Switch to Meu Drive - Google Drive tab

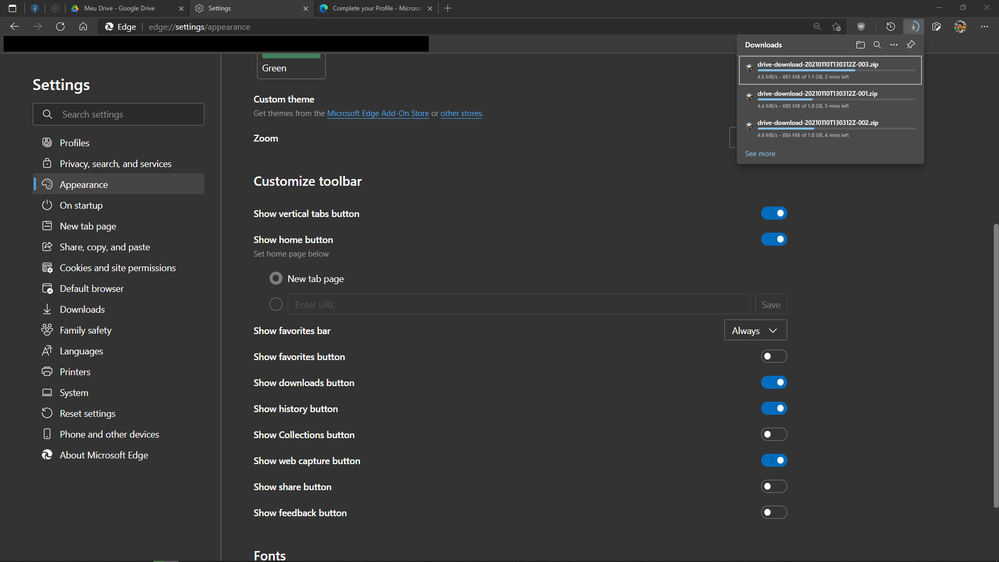120,8
